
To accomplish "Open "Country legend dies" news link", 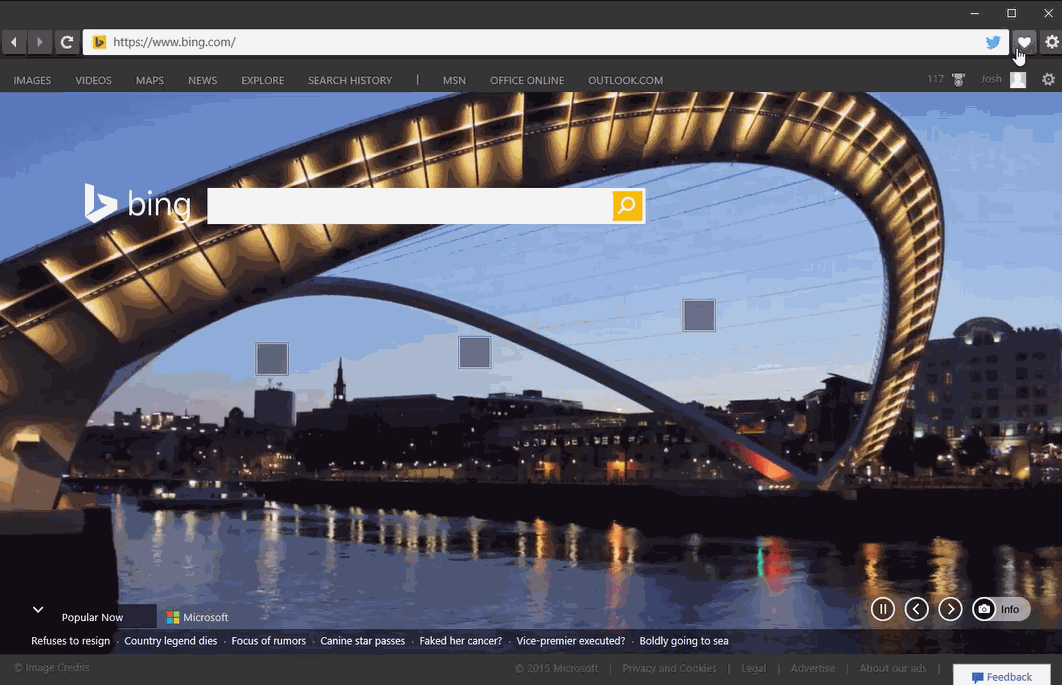I will 170,641.
